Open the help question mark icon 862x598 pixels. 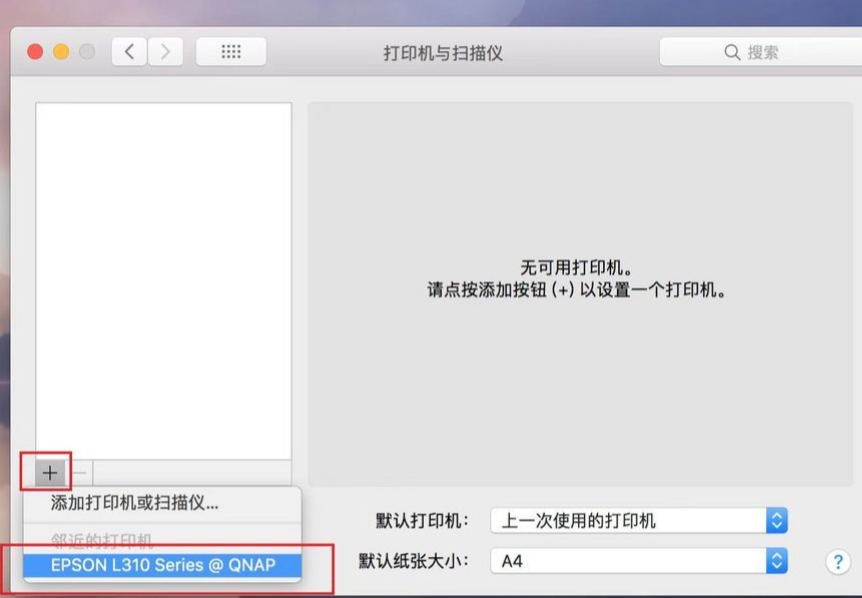837,560
